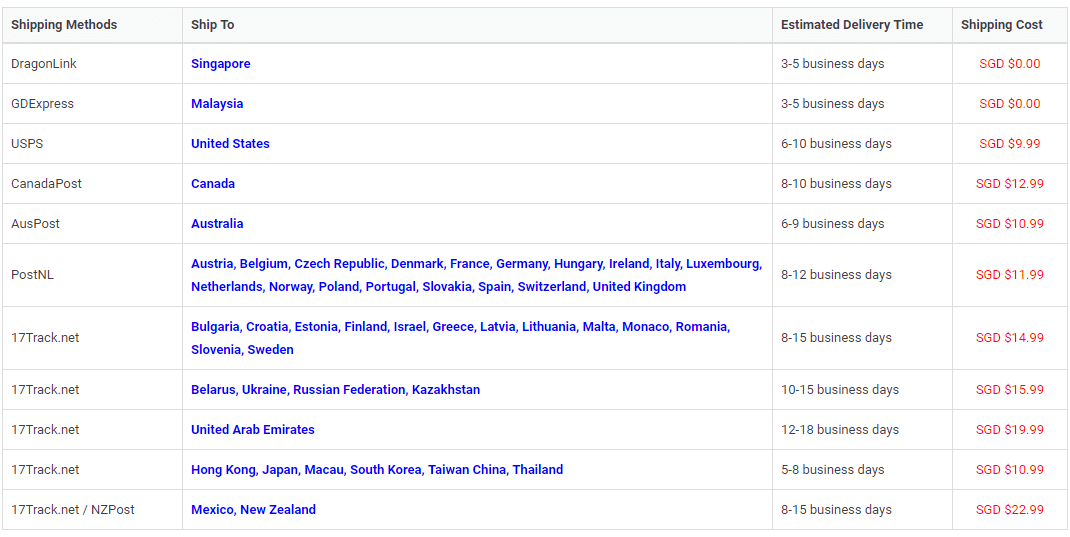Open the Australia ship-to link
The height and width of the screenshot is (537, 1070).
(217, 224)
